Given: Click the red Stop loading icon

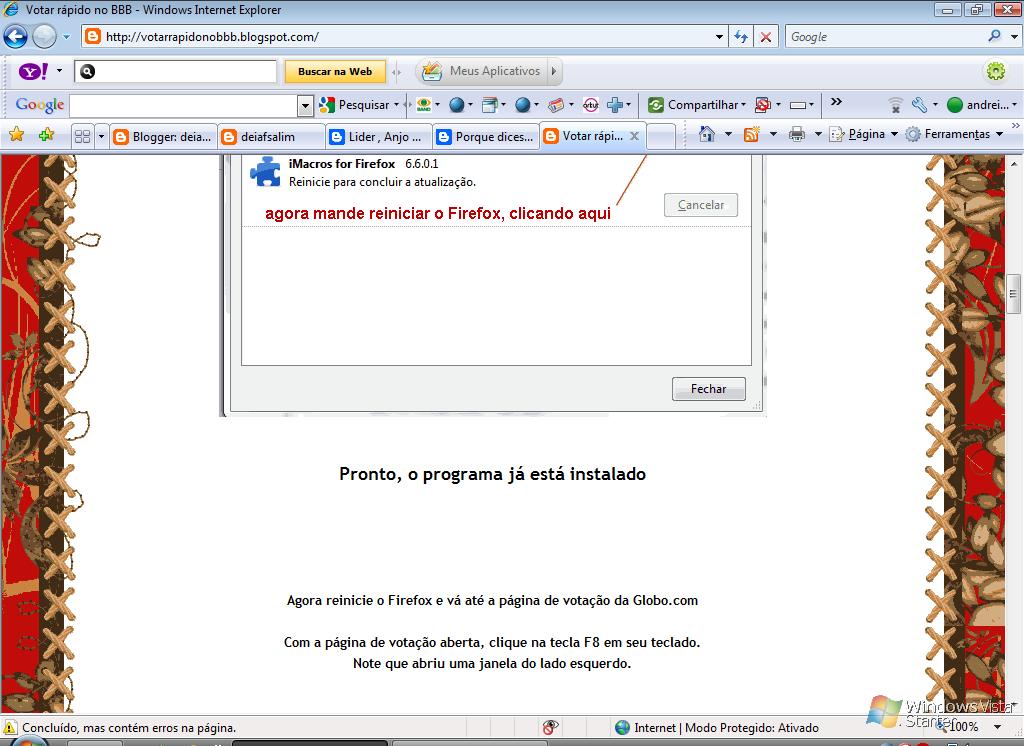Looking at the screenshot, I should coord(765,37).
